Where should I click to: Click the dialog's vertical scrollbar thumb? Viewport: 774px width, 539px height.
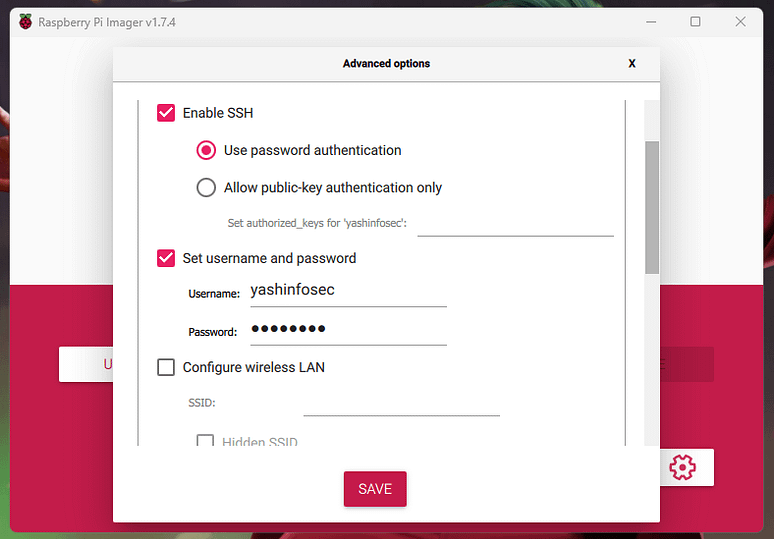(652, 206)
